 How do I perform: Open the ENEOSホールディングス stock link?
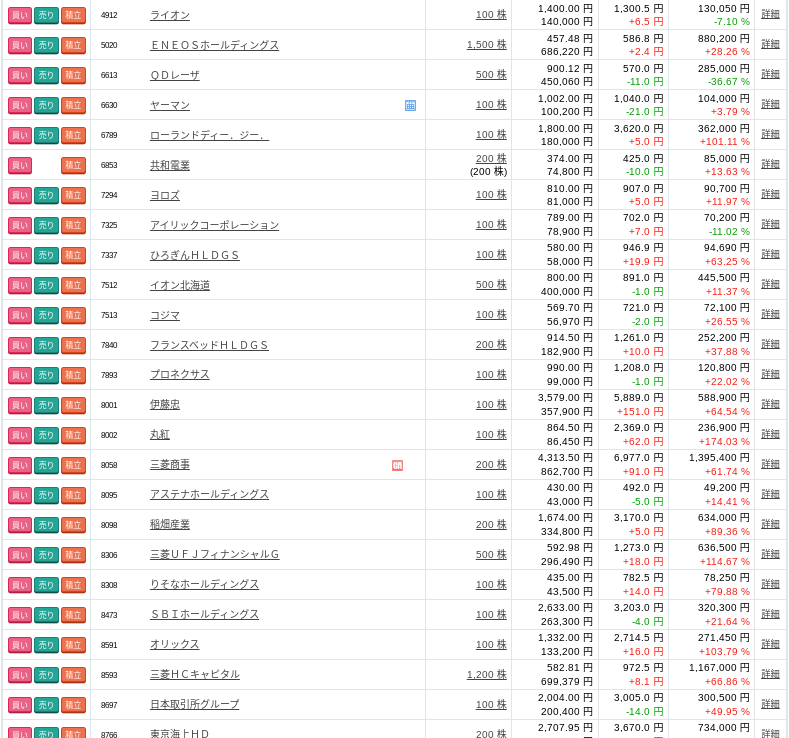[214, 45]
